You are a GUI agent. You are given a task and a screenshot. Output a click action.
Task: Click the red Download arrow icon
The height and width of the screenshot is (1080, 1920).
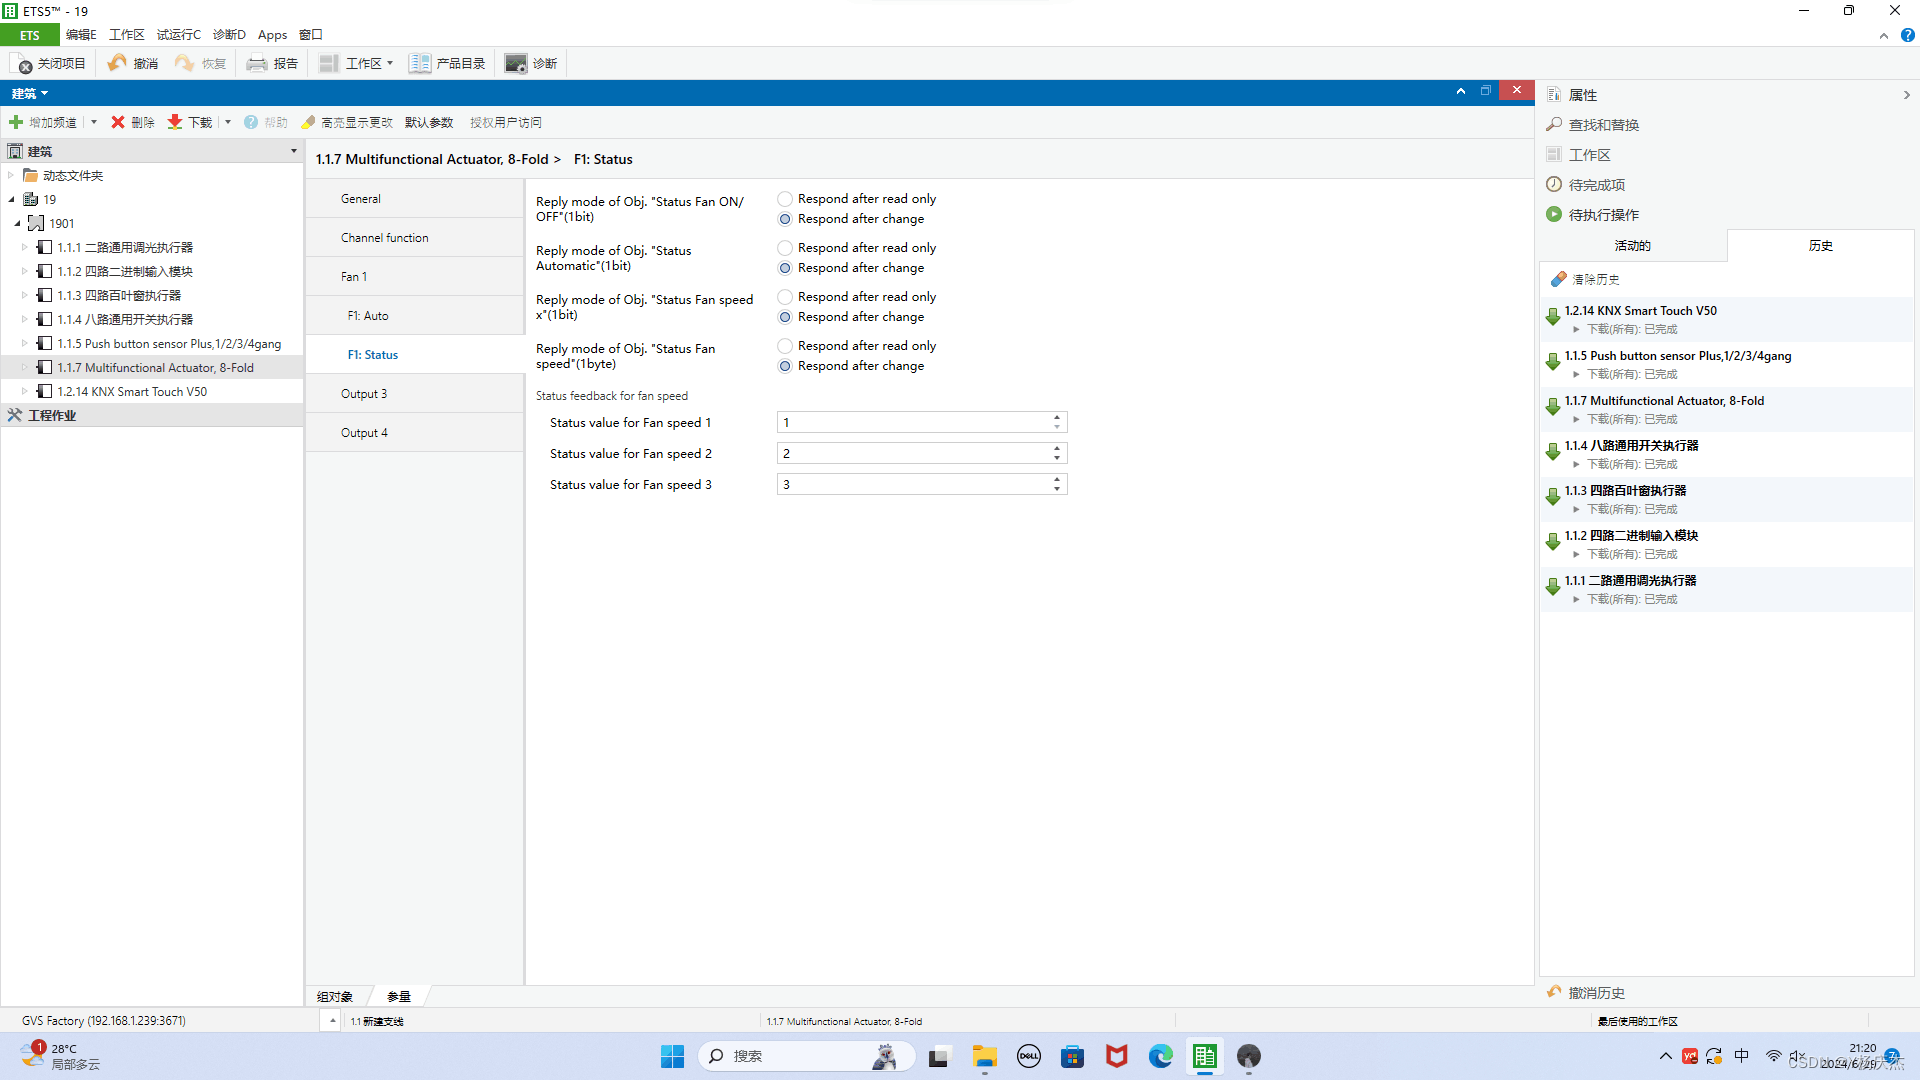(175, 122)
